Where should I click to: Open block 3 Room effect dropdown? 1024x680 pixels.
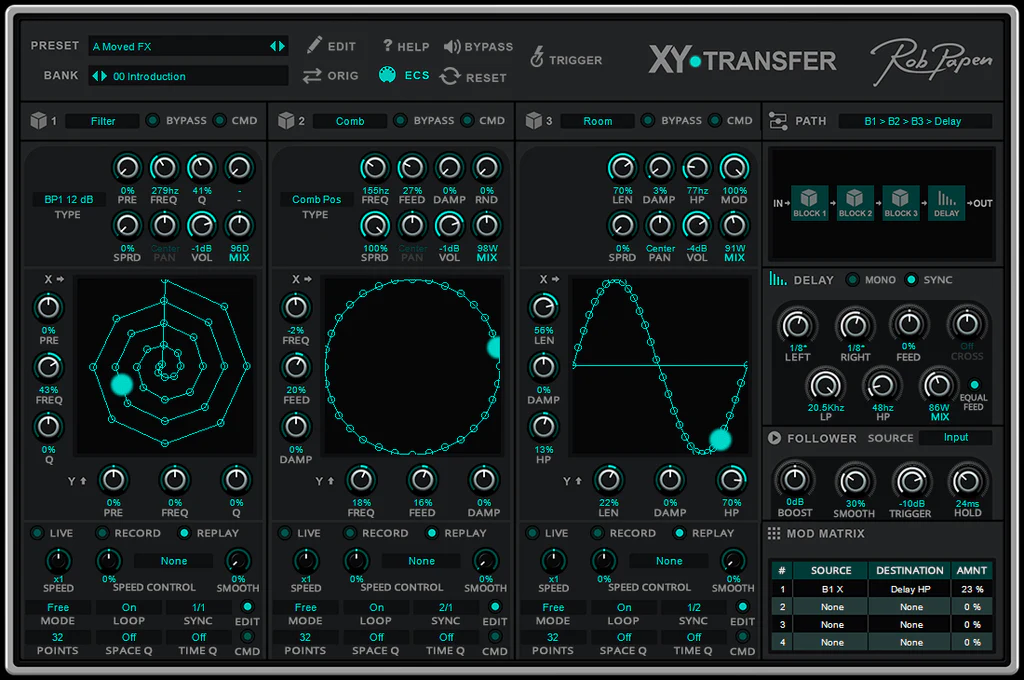coord(598,121)
